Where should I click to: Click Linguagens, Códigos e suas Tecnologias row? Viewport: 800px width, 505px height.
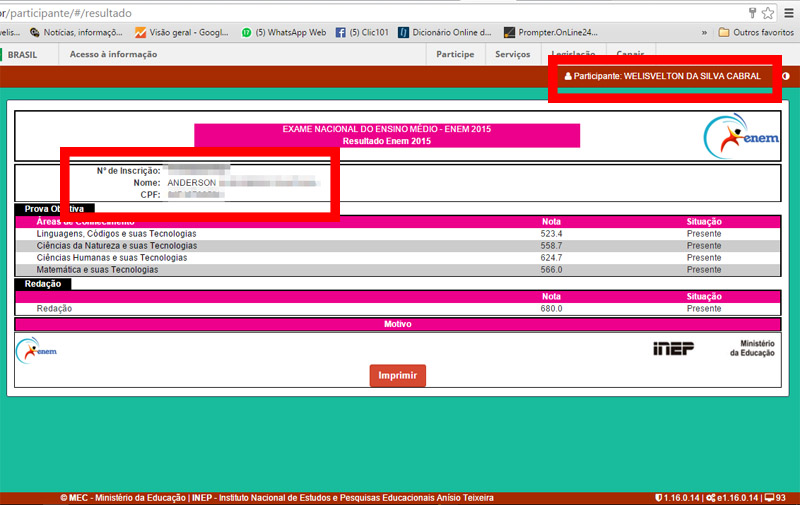click(x=398, y=234)
